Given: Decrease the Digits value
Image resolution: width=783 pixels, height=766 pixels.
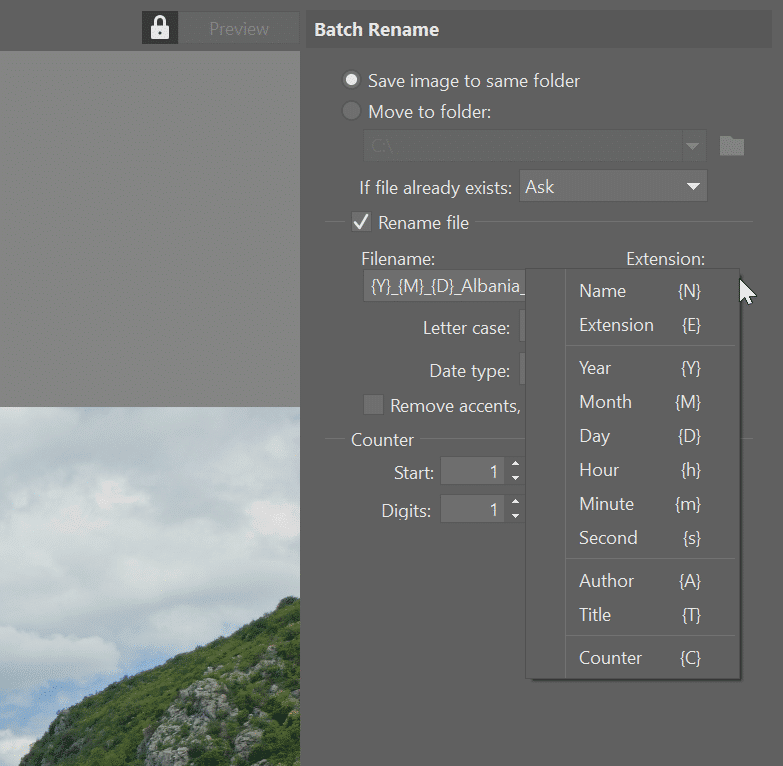Looking at the screenshot, I should 515,516.
